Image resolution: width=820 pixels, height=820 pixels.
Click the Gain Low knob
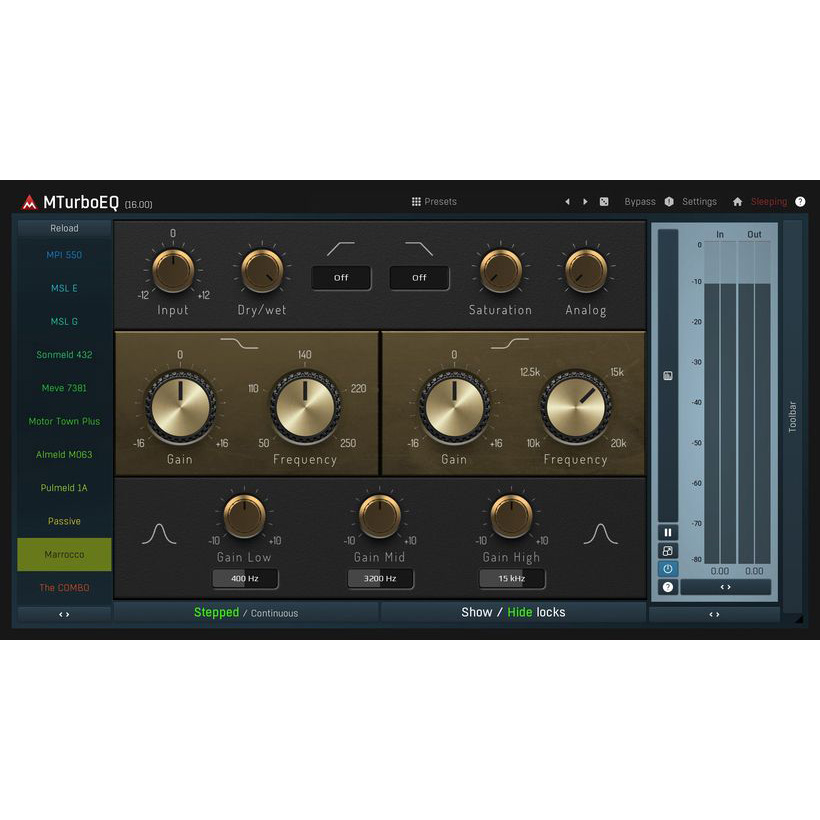(x=244, y=516)
